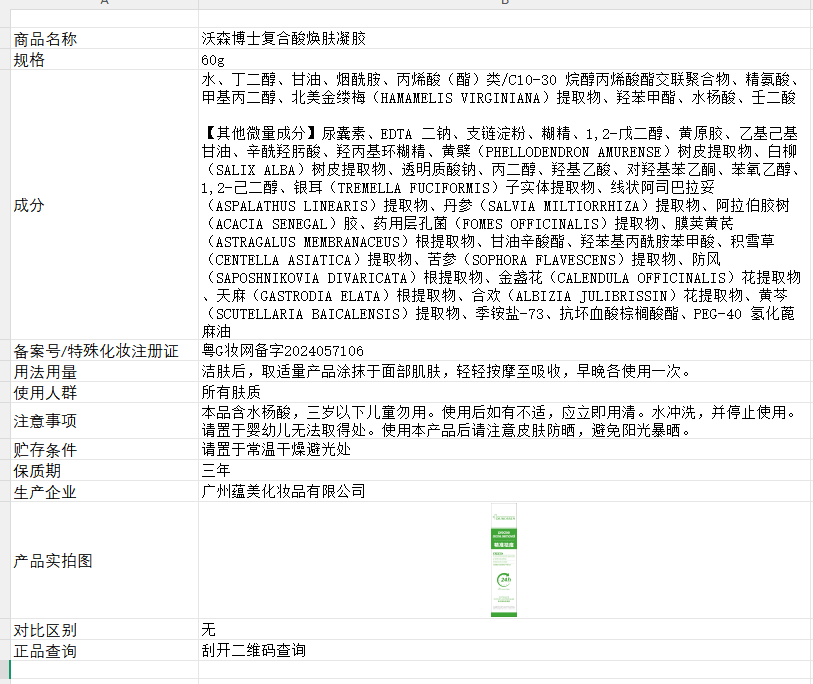Click the caution text starting with 本品含水杨酸

pyautogui.click(x=499, y=421)
